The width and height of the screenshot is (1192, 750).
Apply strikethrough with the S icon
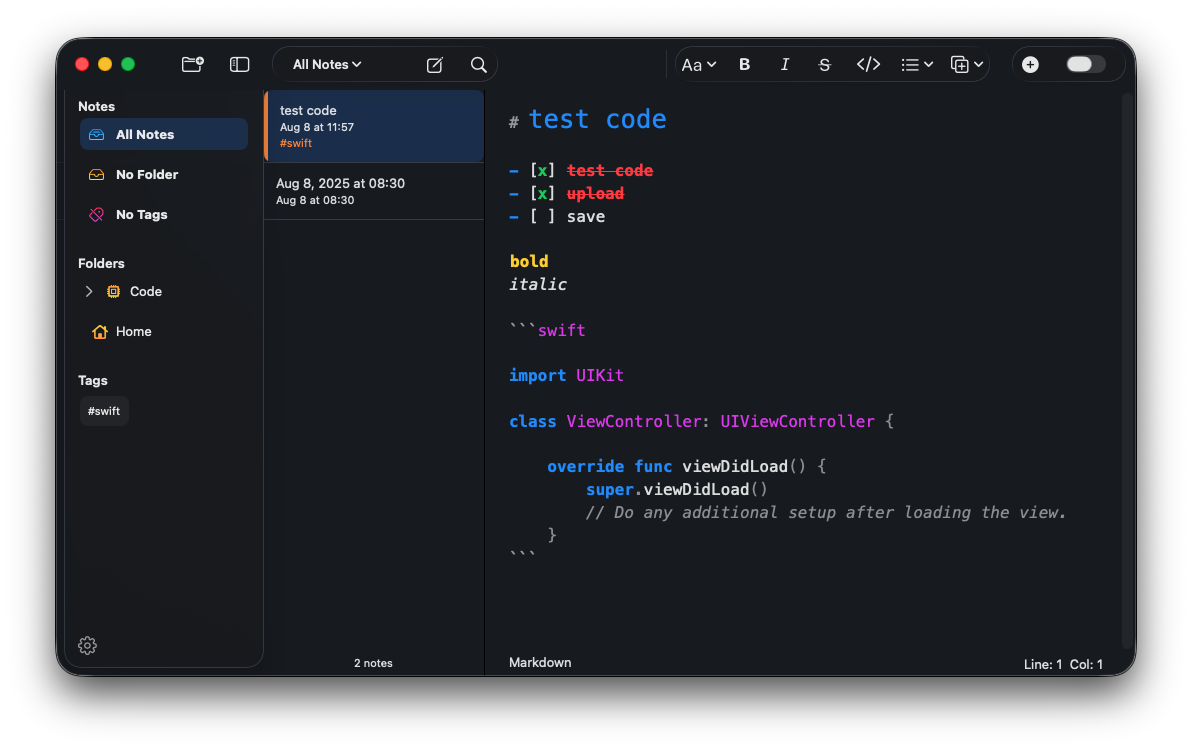[824, 64]
